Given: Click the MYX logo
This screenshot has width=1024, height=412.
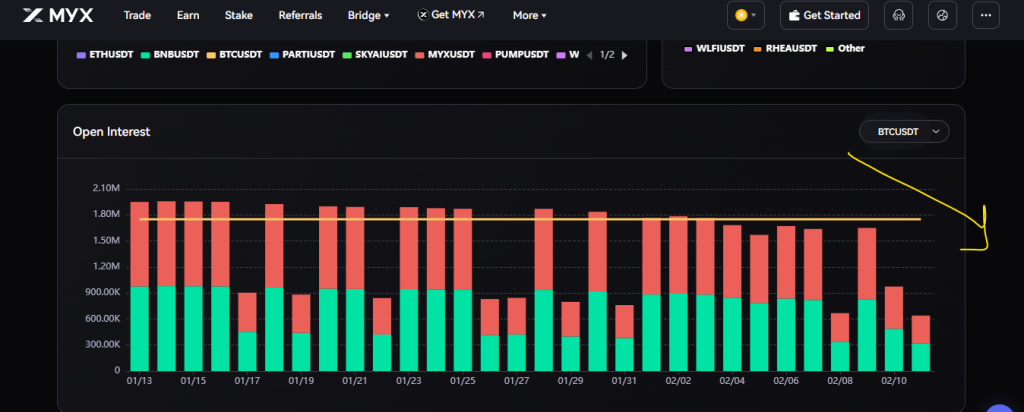Looking at the screenshot, I should (58, 16).
